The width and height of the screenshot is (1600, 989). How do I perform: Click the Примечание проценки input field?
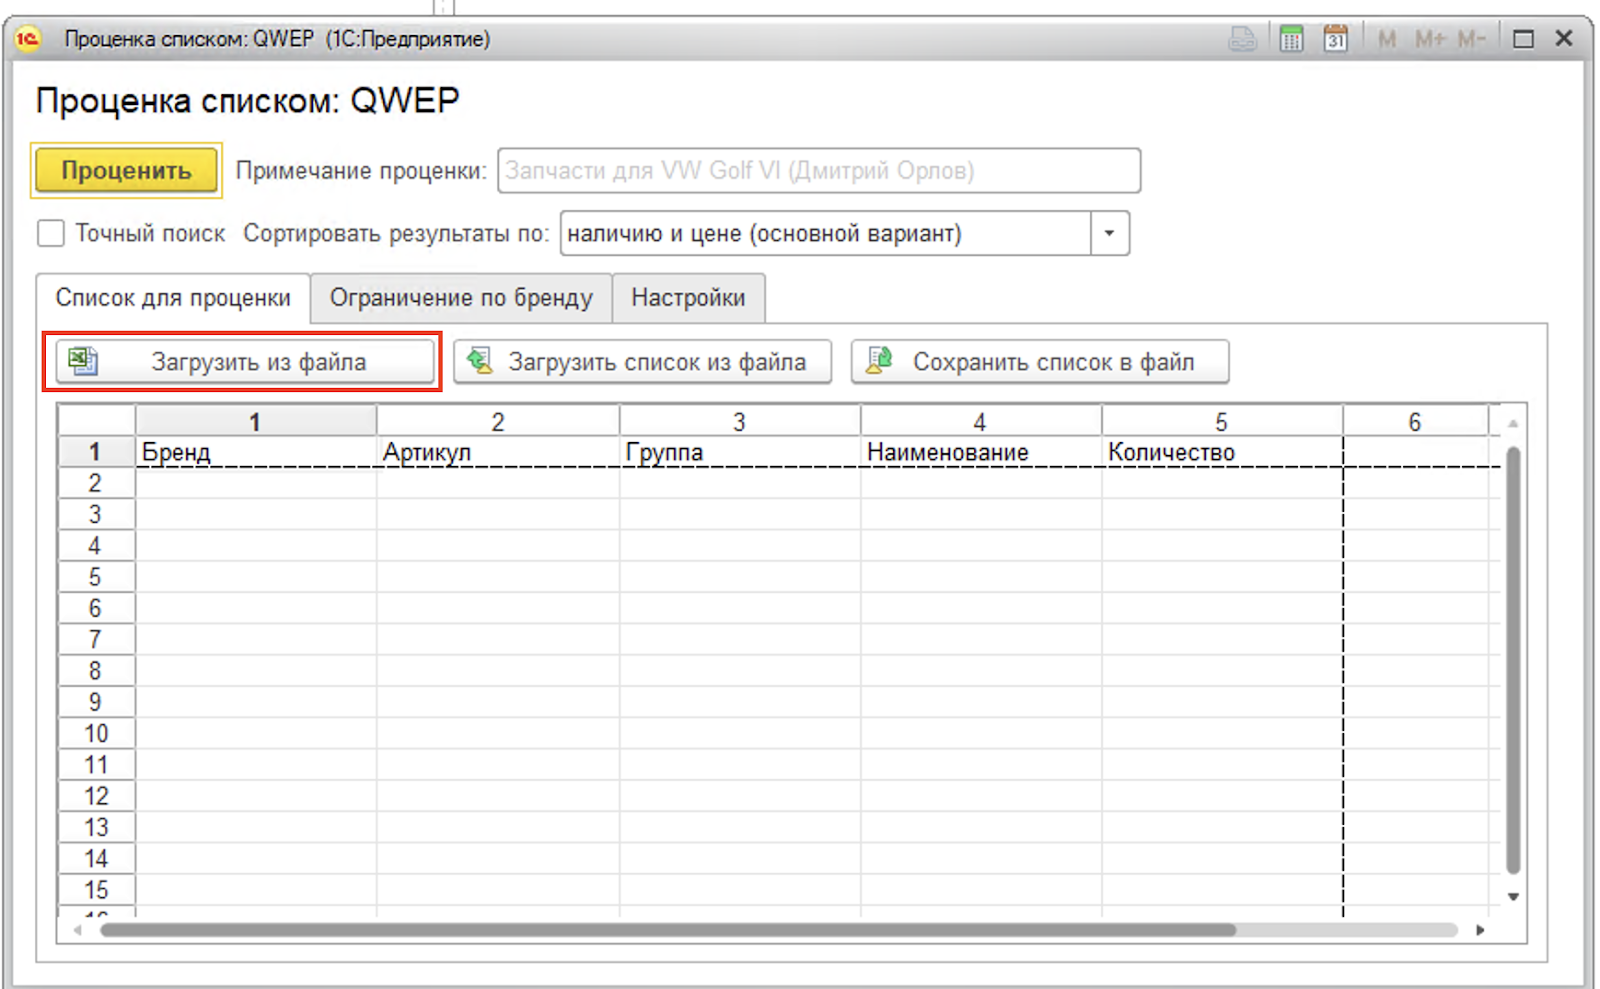(x=819, y=170)
